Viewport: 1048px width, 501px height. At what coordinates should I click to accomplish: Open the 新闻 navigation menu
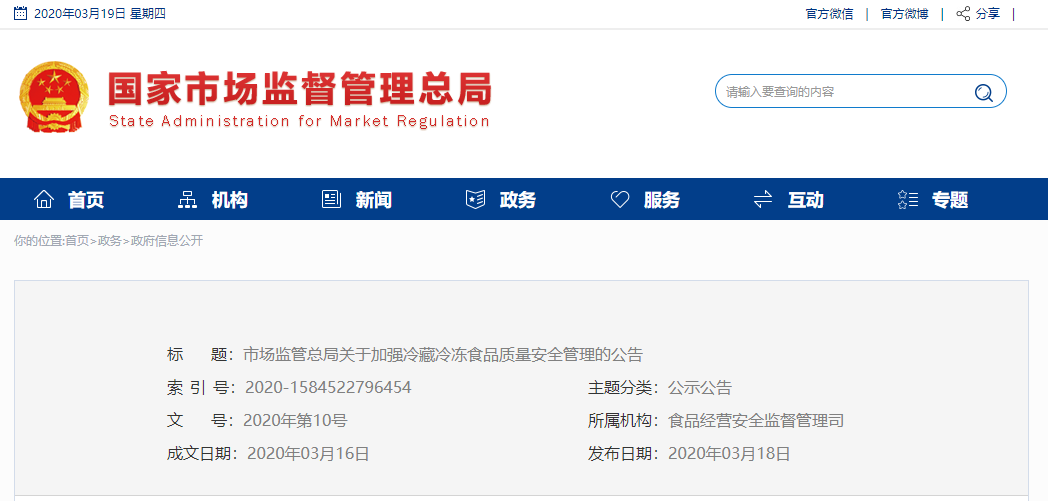point(374,200)
